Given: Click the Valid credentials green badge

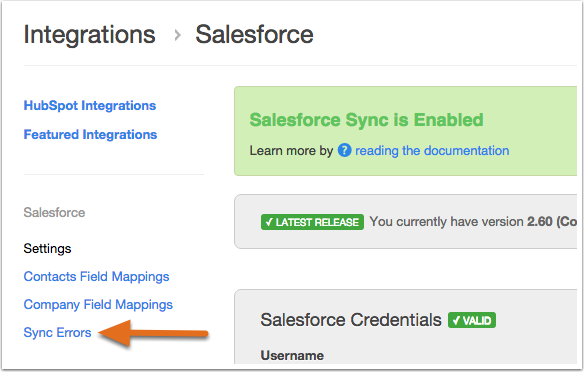Looking at the screenshot, I should pos(472,320).
